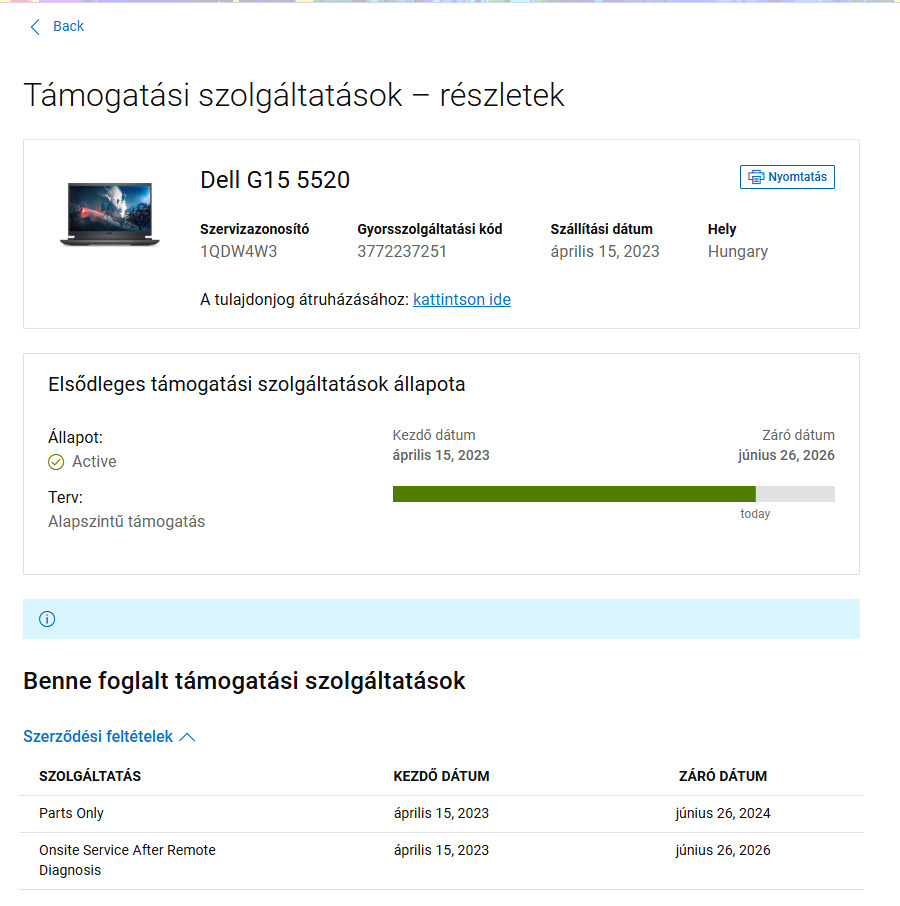The height and width of the screenshot is (906, 900).
Task: Click the 'today' marker under progress bar
Action: pos(755,514)
